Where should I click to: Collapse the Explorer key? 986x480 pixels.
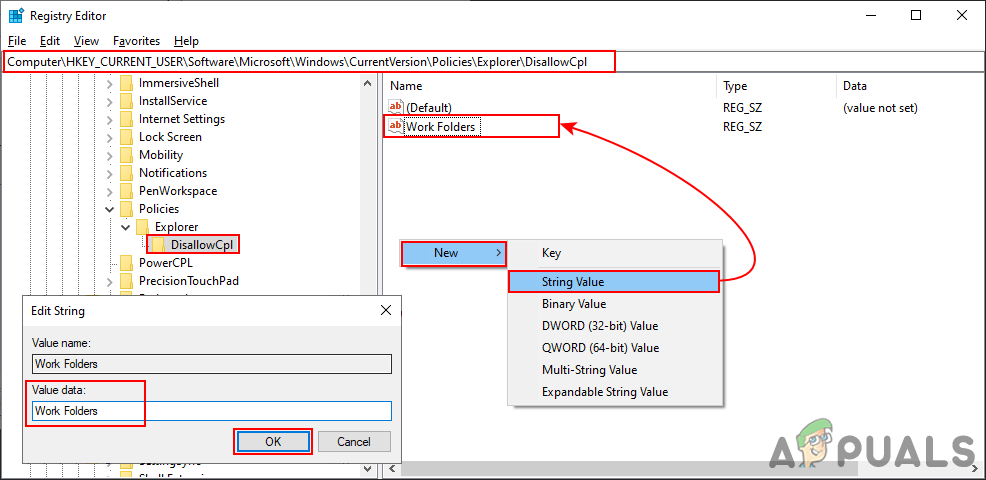(x=127, y=227)
